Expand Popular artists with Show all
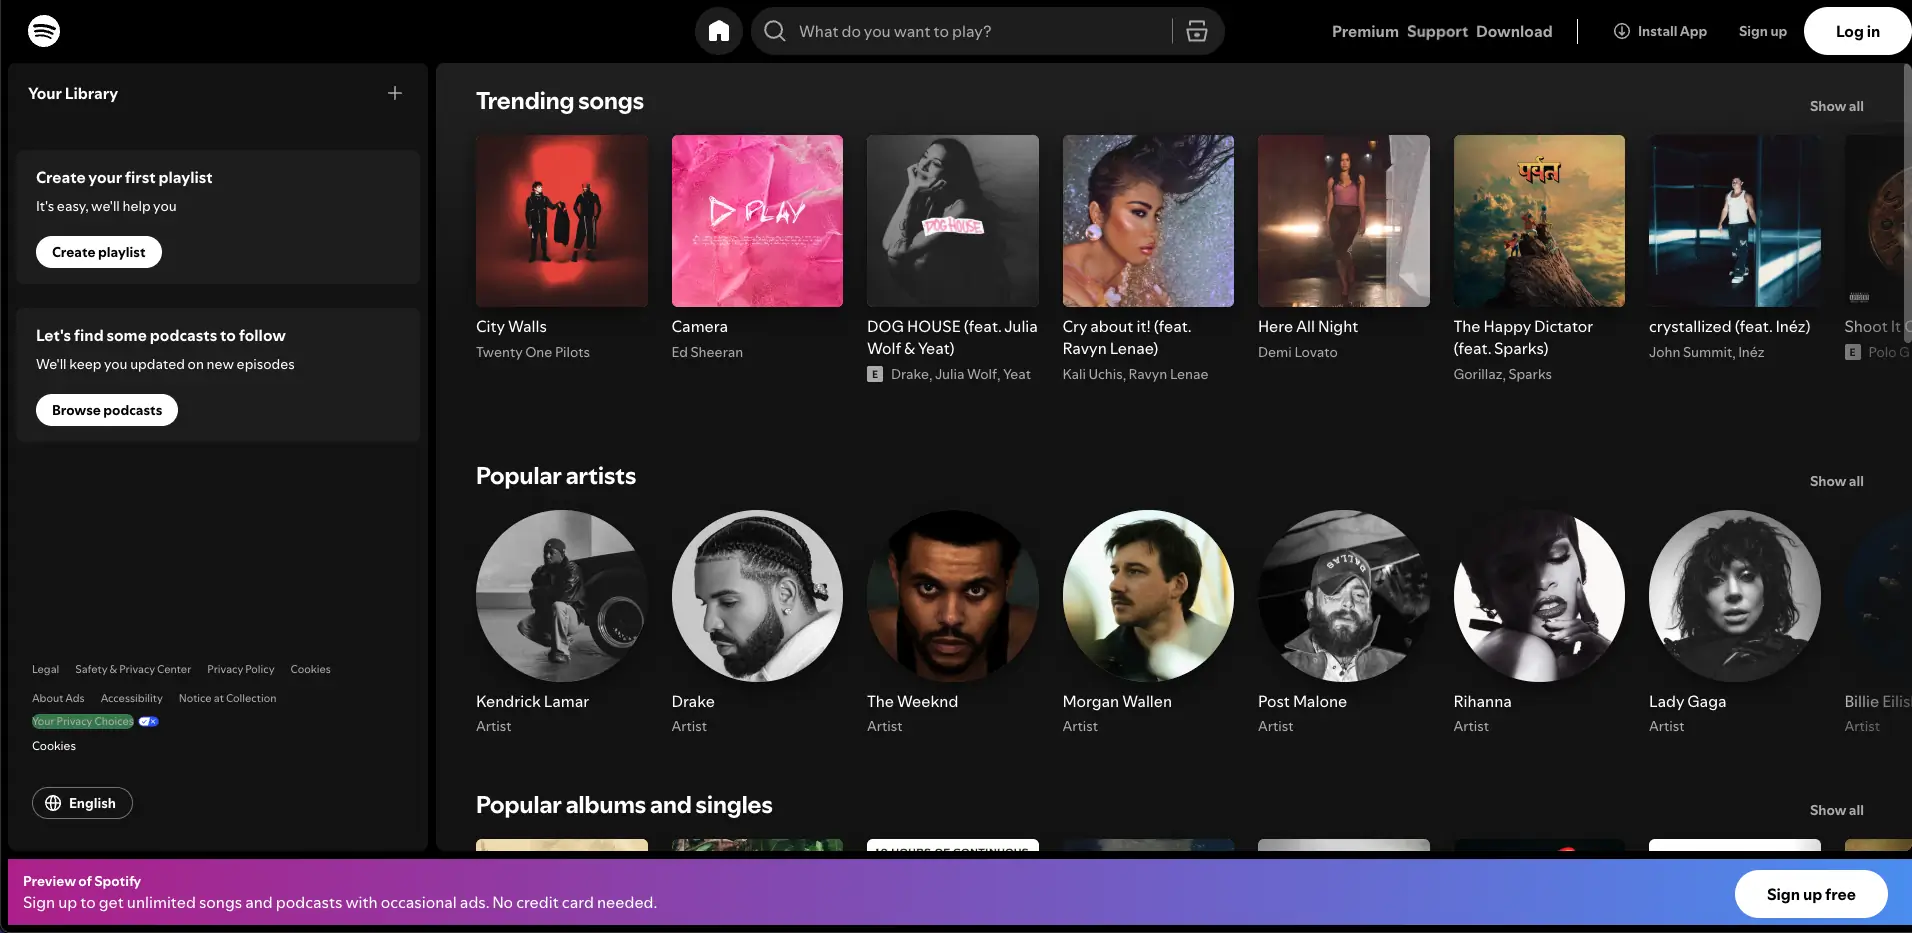The image size is (1912, 933). (x=1836, y=481)
